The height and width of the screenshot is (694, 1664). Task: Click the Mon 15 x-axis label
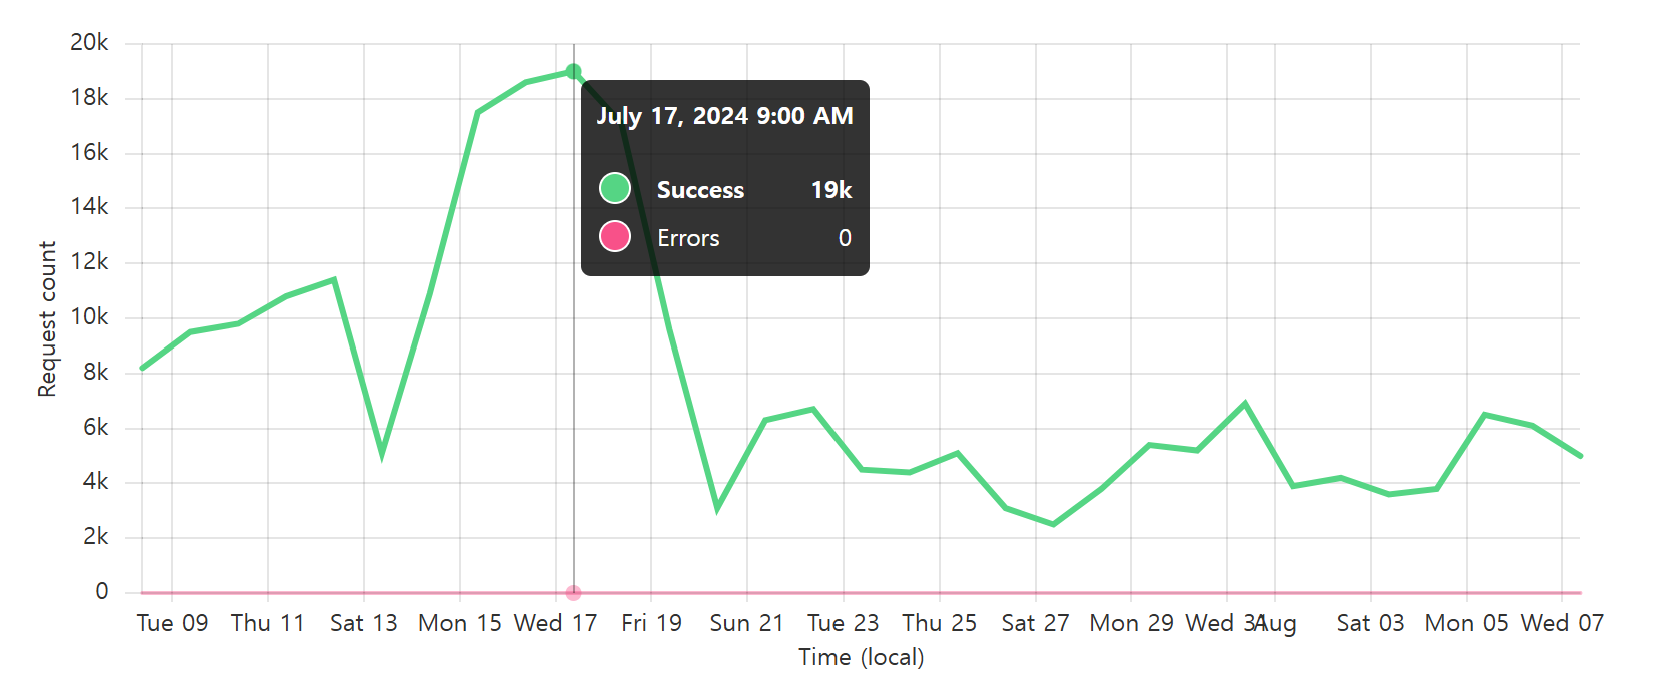(460, 623)
